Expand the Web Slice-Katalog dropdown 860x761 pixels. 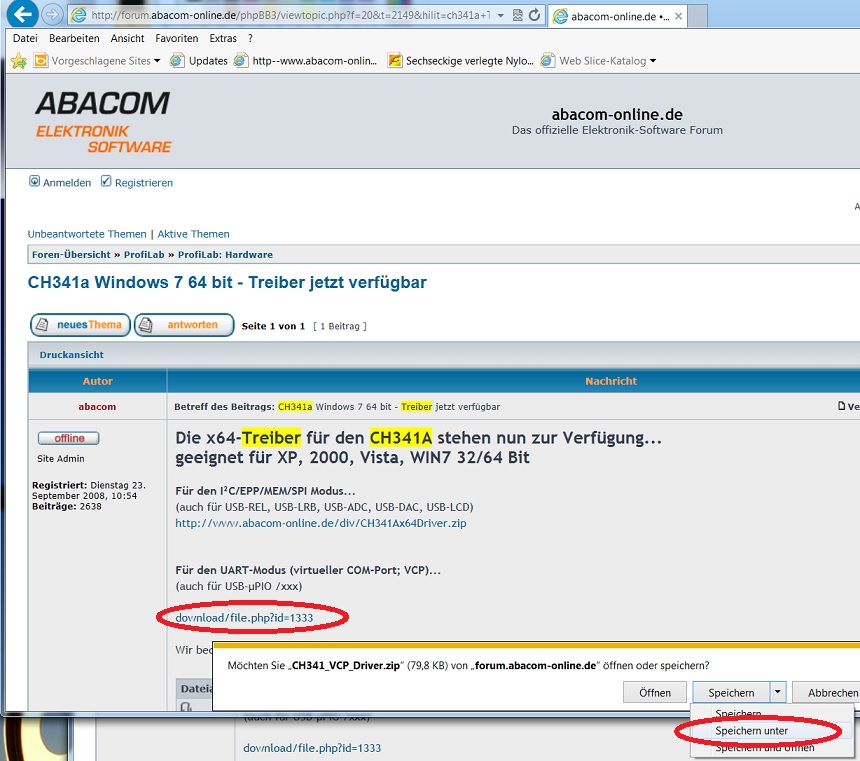pos(653,61)
